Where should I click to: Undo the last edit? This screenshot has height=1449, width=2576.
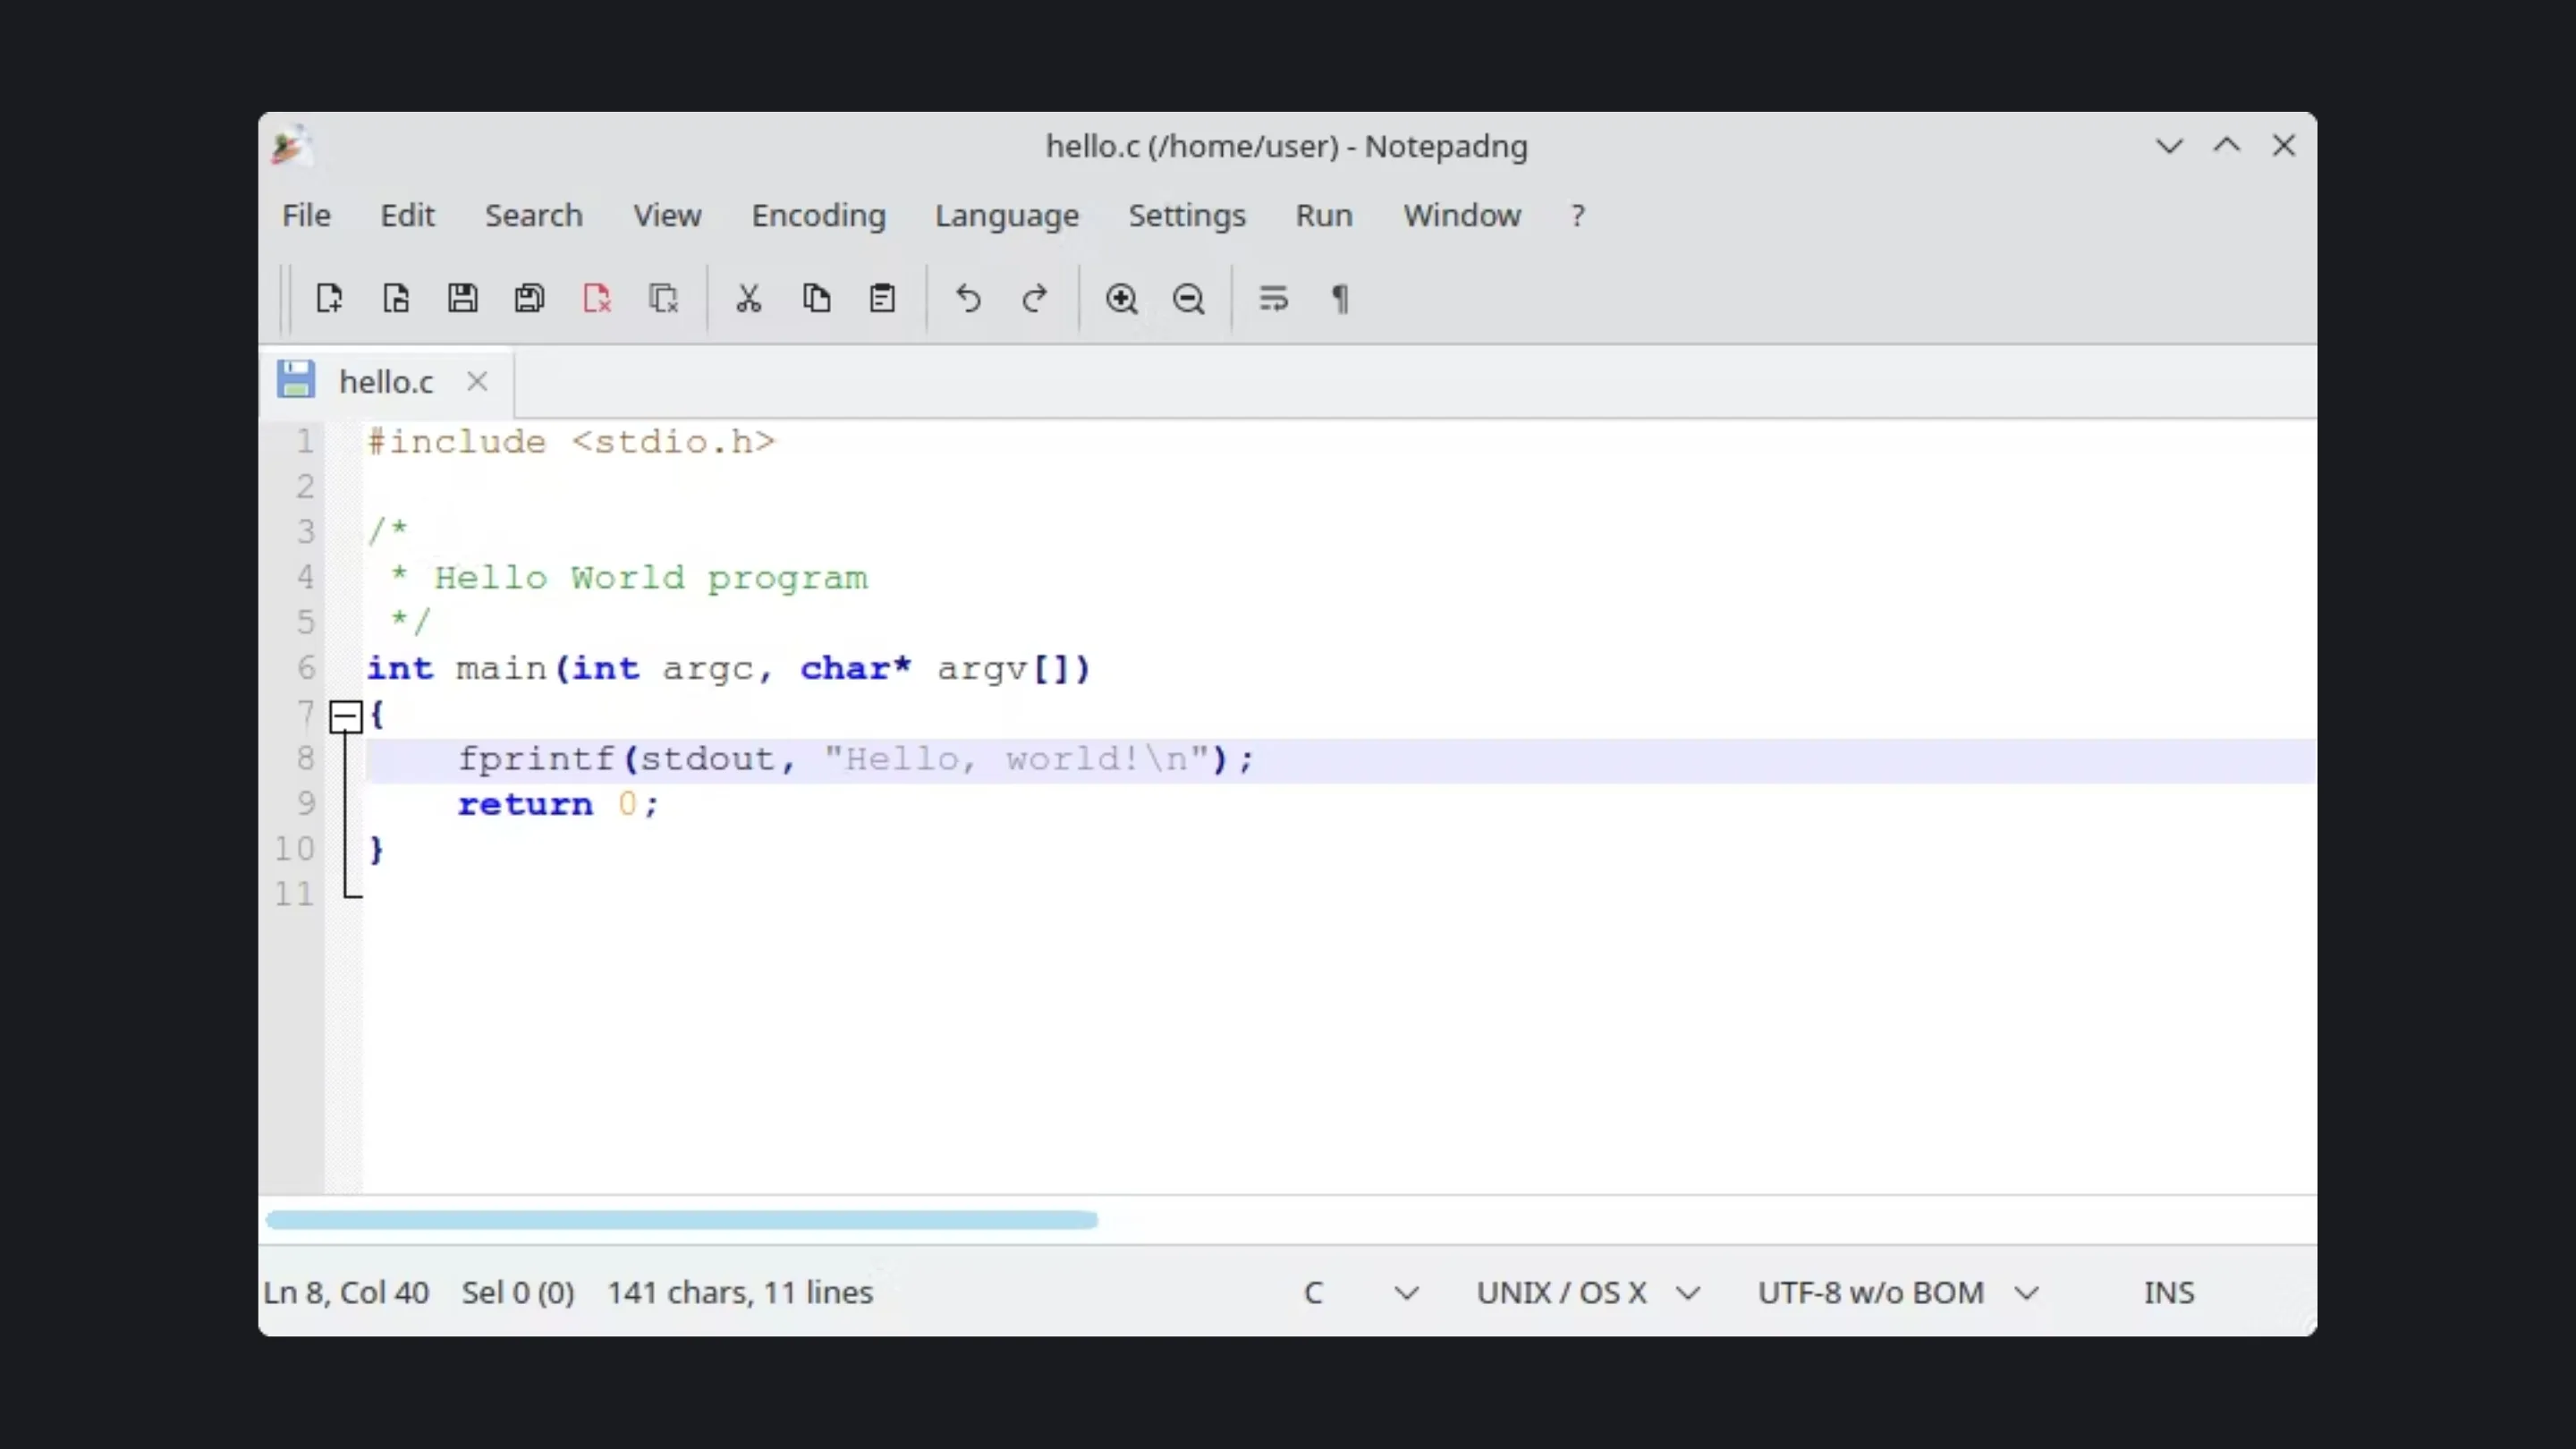click(968, 298)
